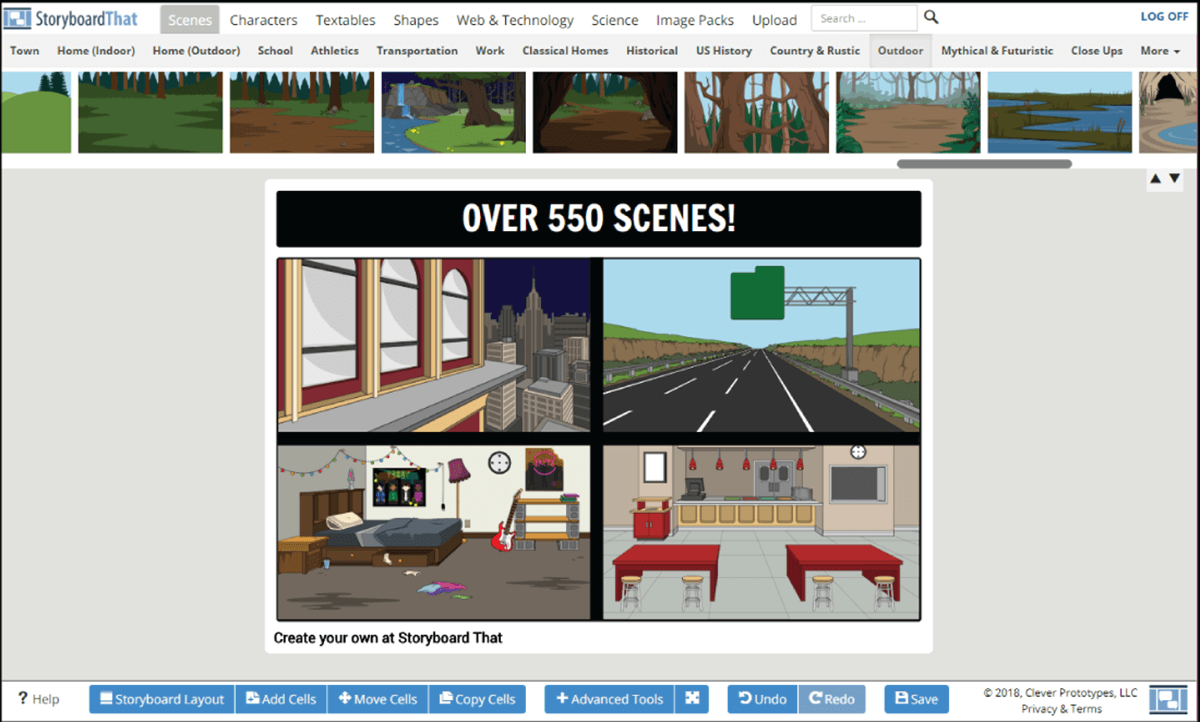Click the fullscreen expand arrows button
Viewport: 1200px width, 722px height.
691,699
